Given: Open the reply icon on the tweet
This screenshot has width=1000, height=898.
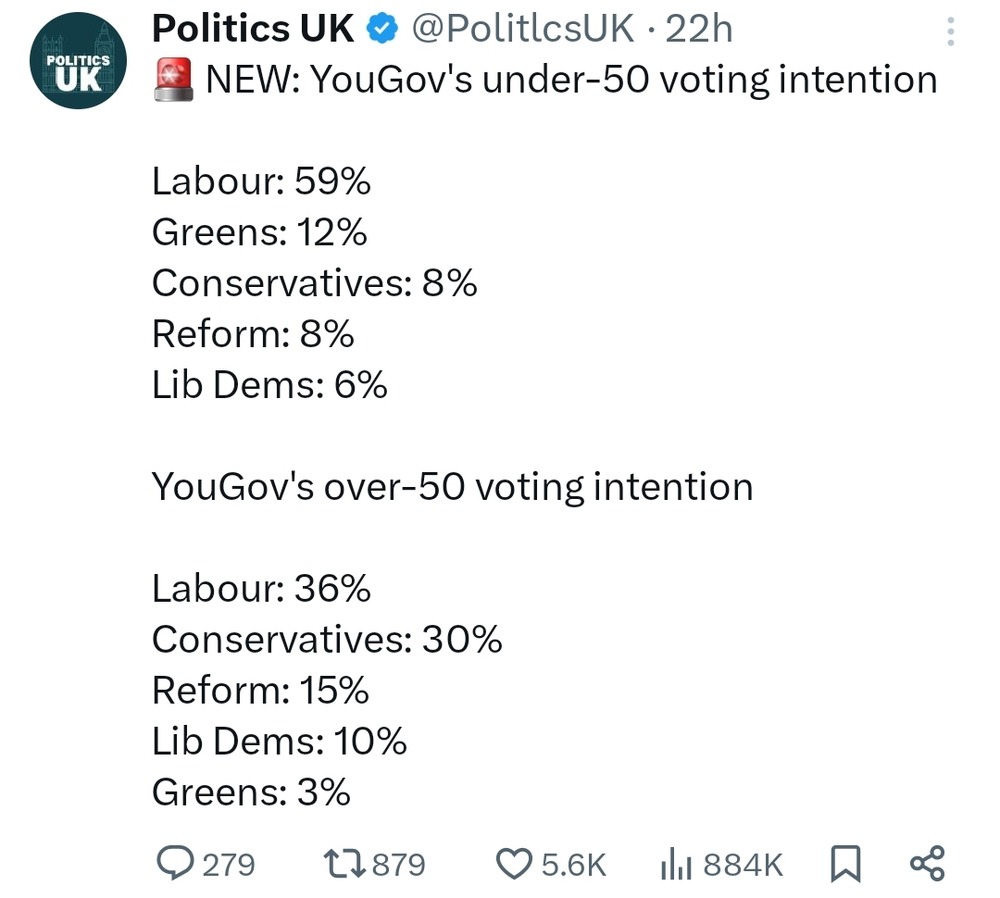Looking at the screenshot, I should click(x=177, y=863).
